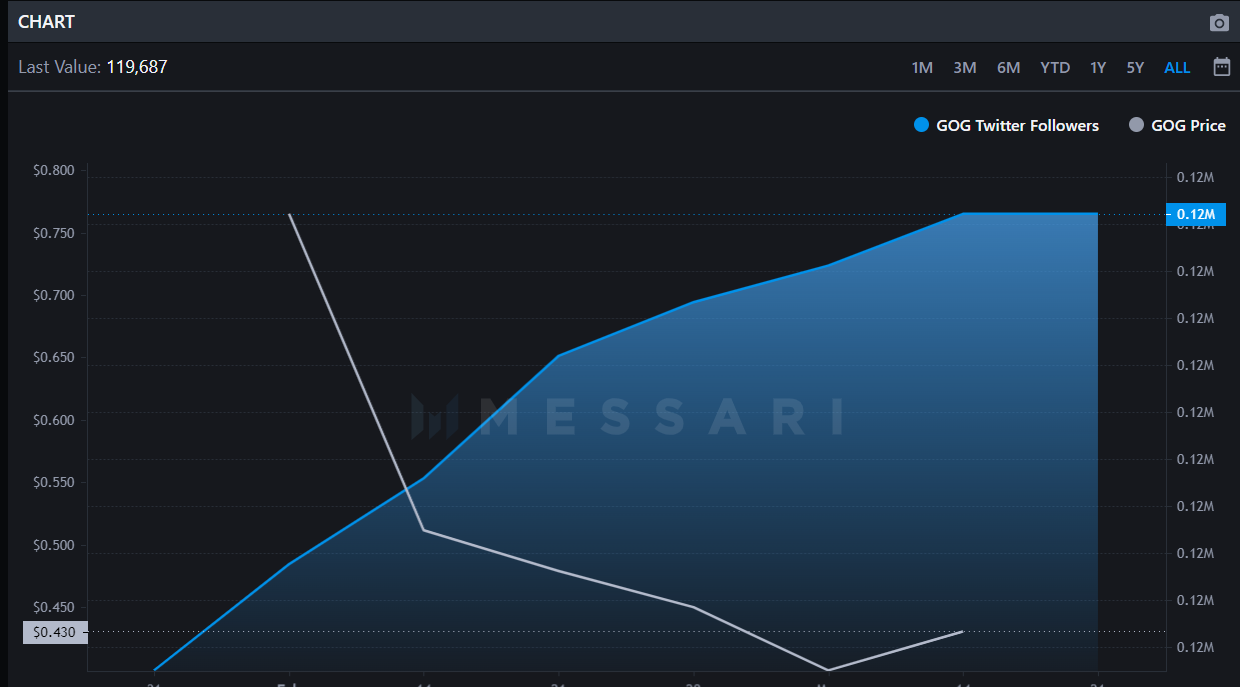Open the calendar date range picker
The height and width of the screenshot is (687, 1240).
[1221, 67]
